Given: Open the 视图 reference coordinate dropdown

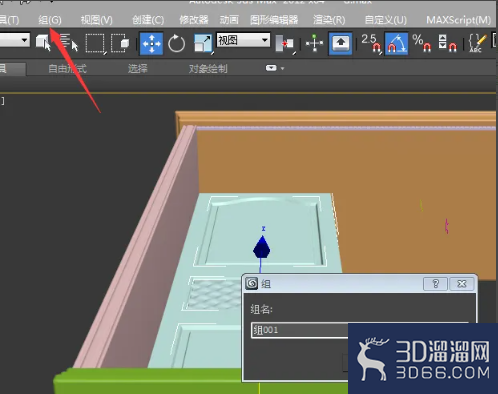Looking at the screenshot, I should pyautogui.click(x=243, y=40).
